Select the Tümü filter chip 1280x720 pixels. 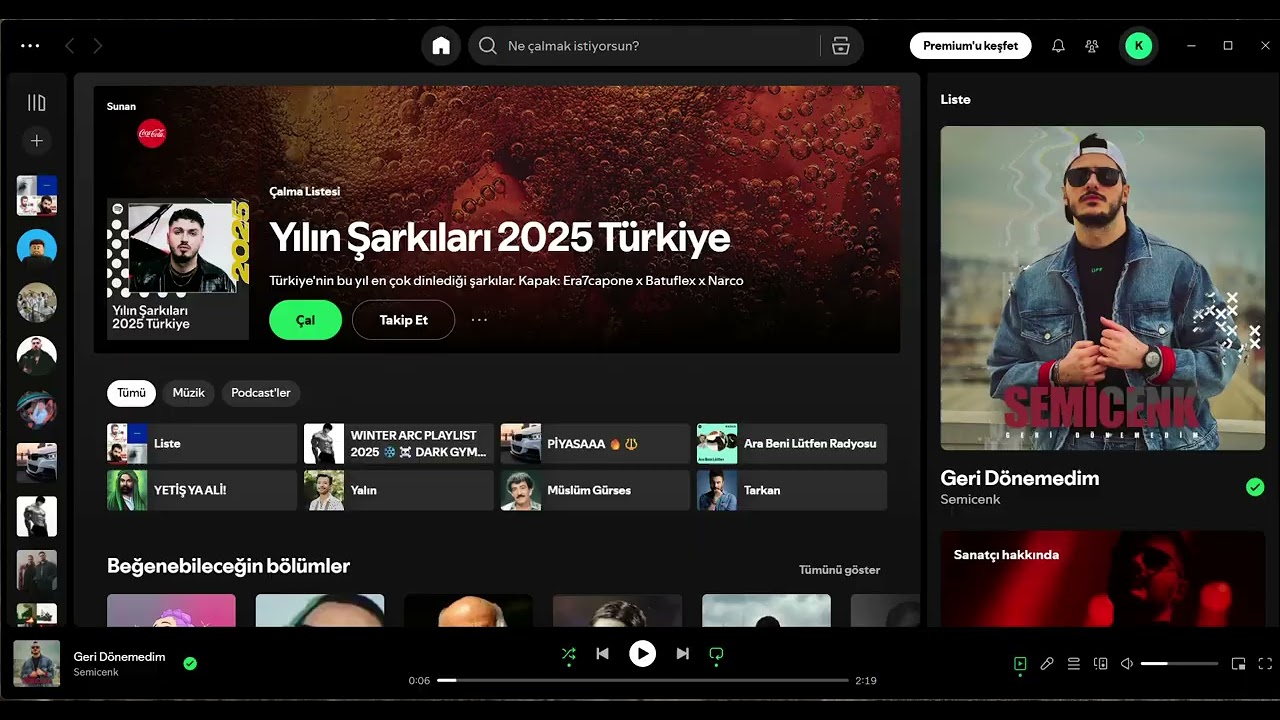(x=131, y=393)
